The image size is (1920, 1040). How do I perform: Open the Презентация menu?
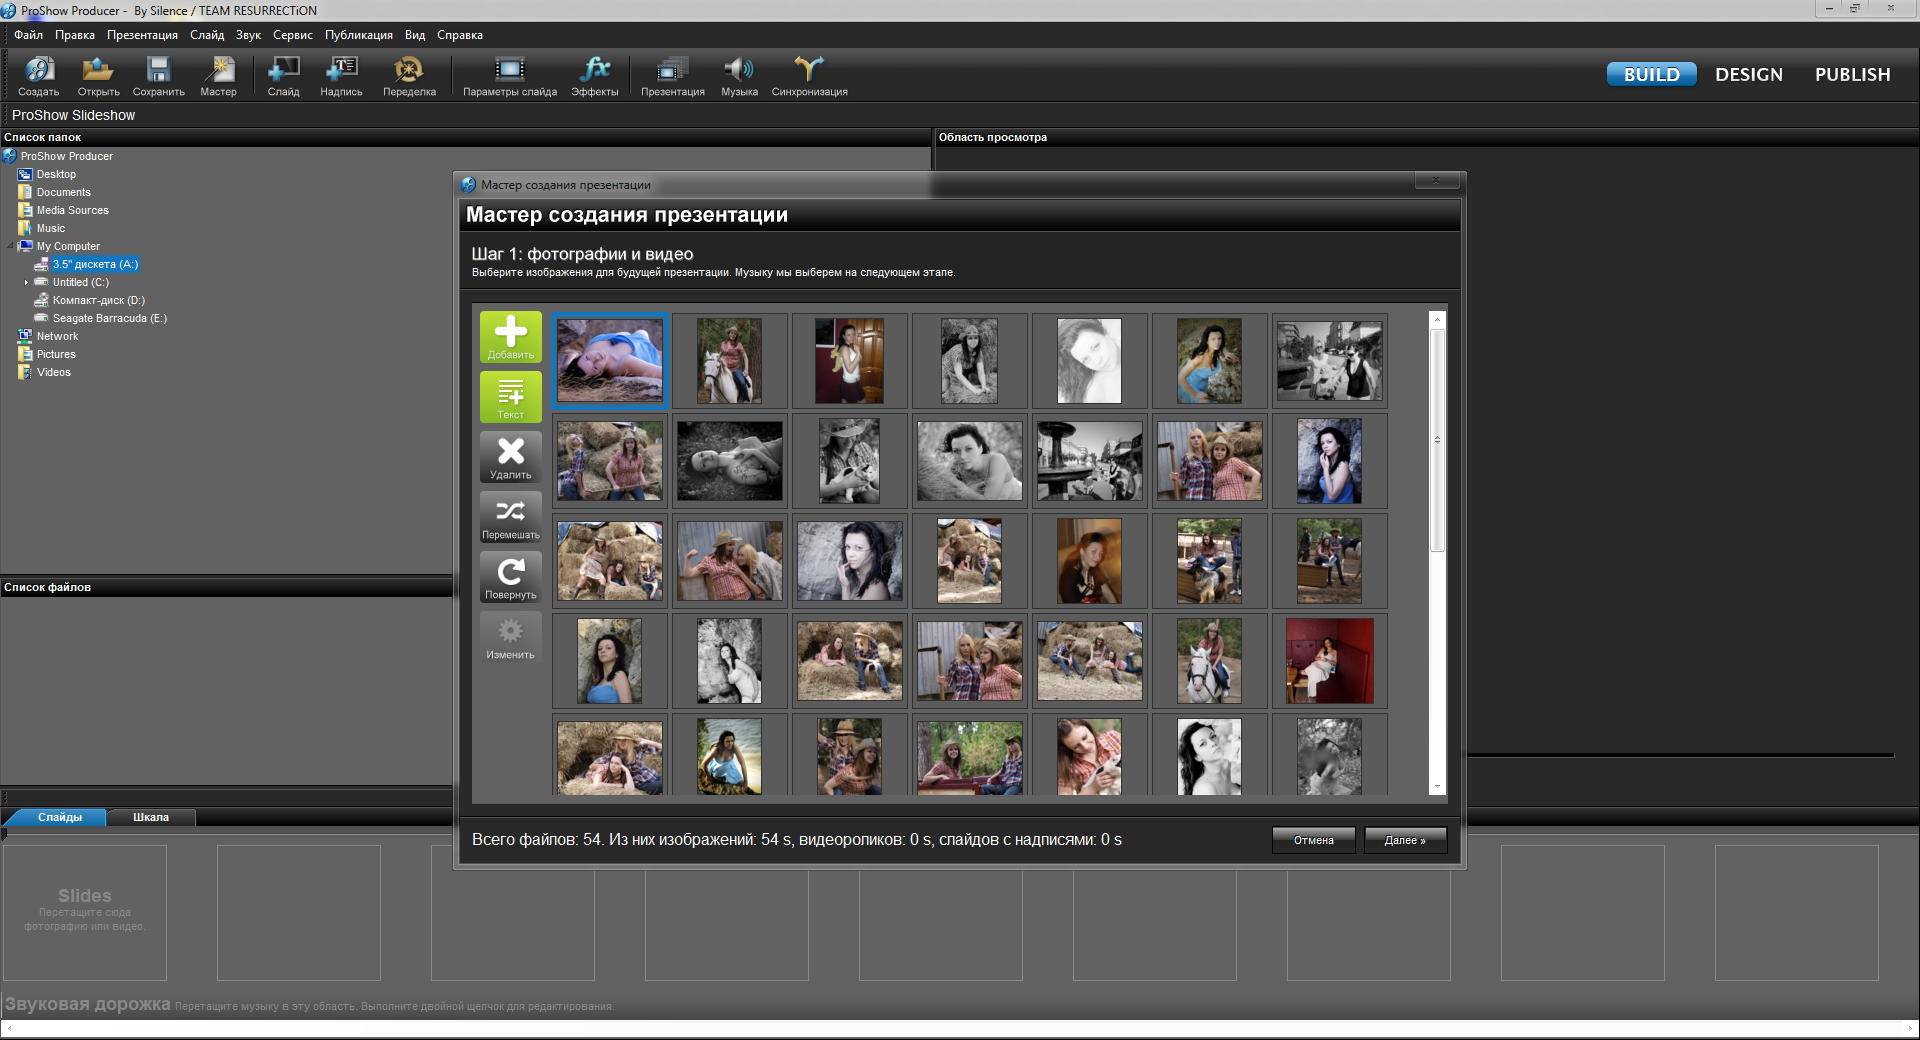tap(142, 35)
